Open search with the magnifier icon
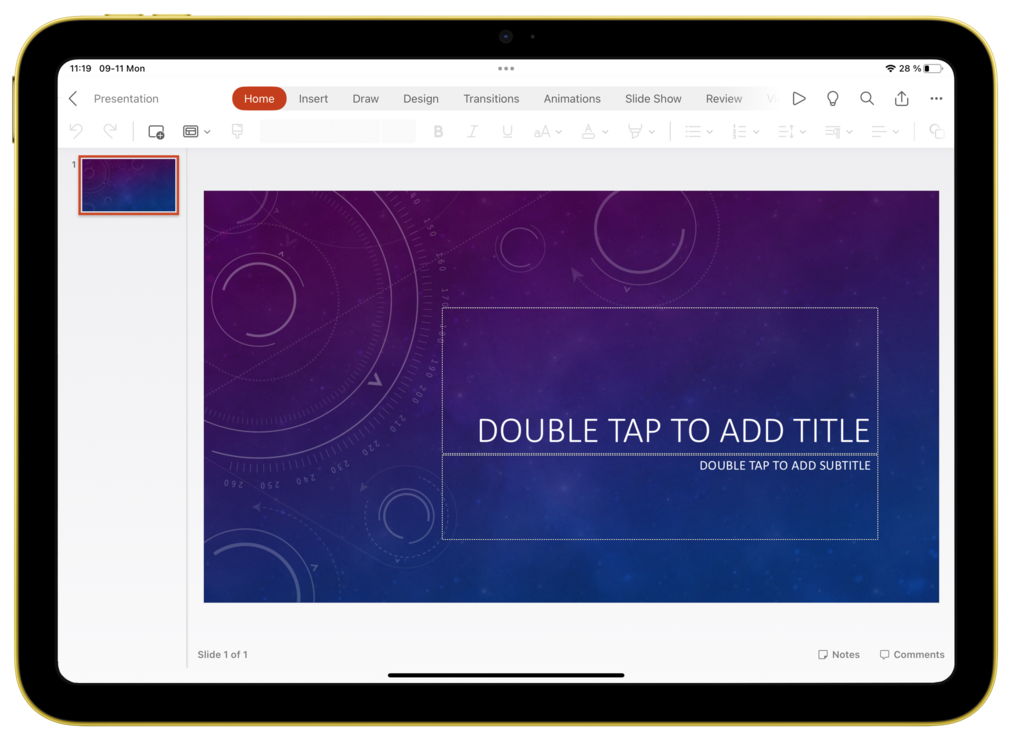The width and height of the screenshot is (1014, 742). point(867,99)
